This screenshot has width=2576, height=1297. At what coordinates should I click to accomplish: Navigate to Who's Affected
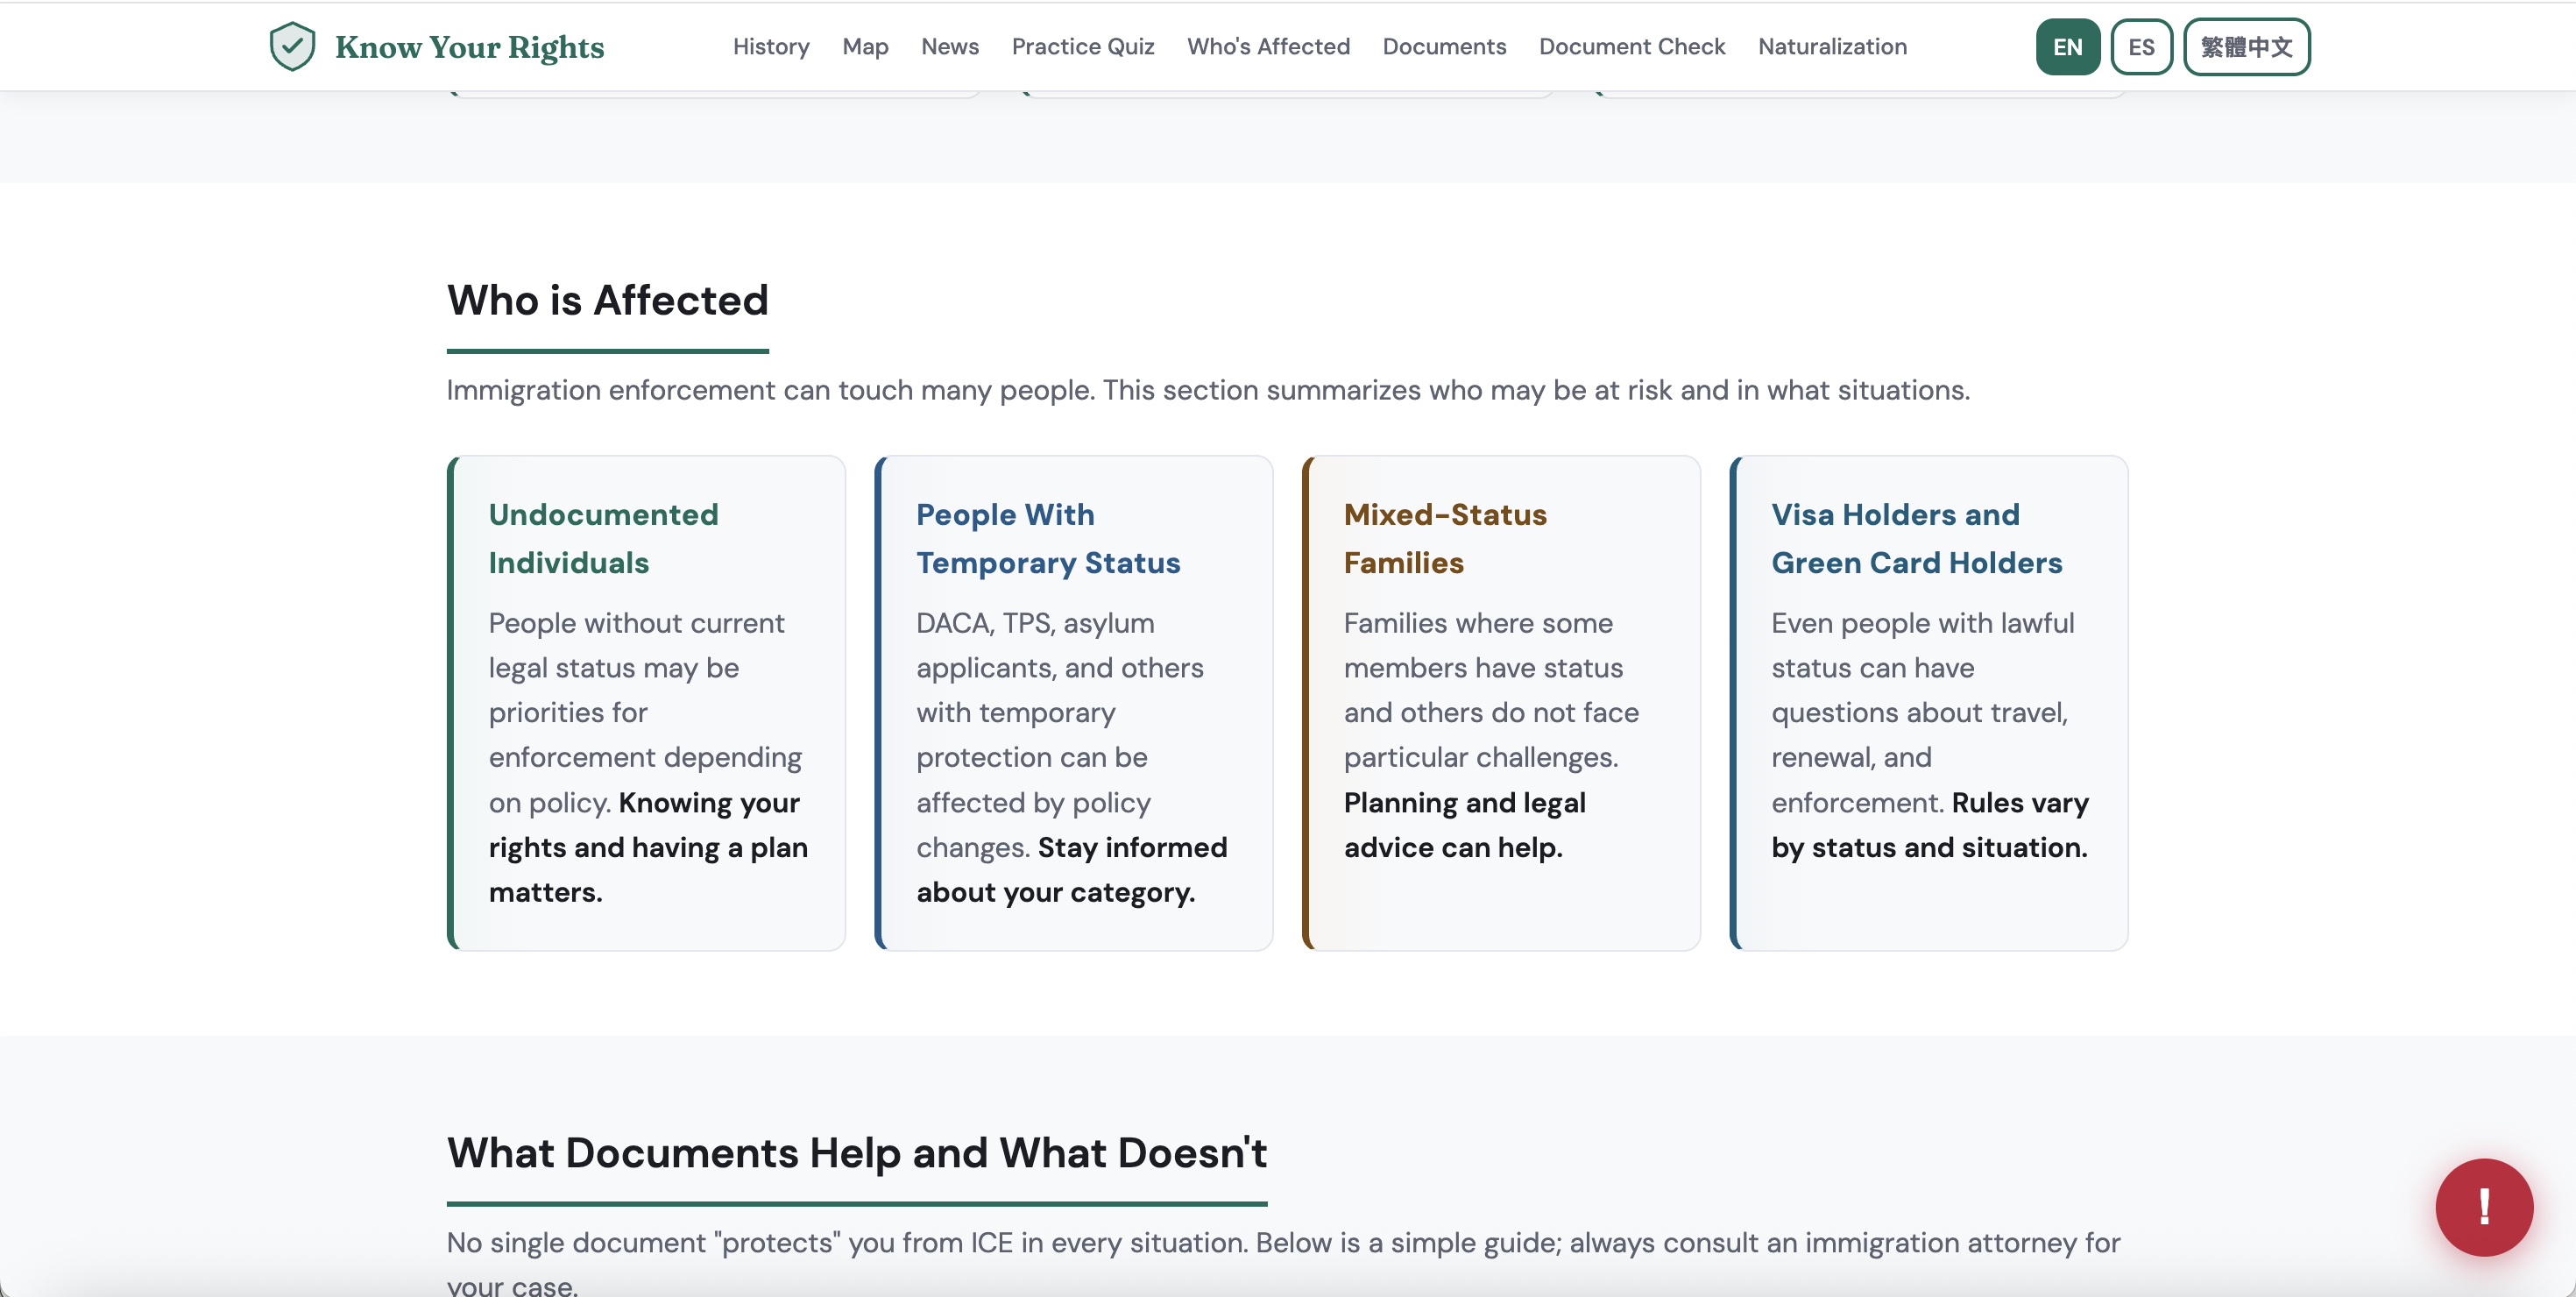click(x=1267, y=46)
